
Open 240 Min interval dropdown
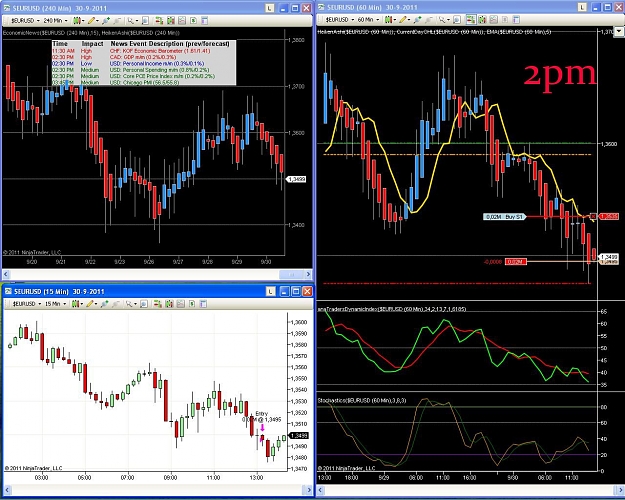55,20
